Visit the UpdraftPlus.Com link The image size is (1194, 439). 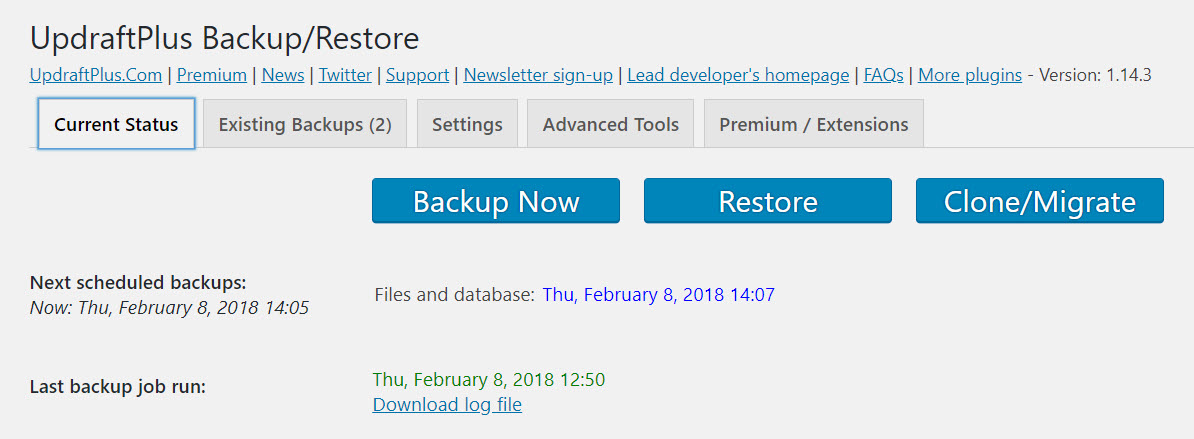coord(96,75)
